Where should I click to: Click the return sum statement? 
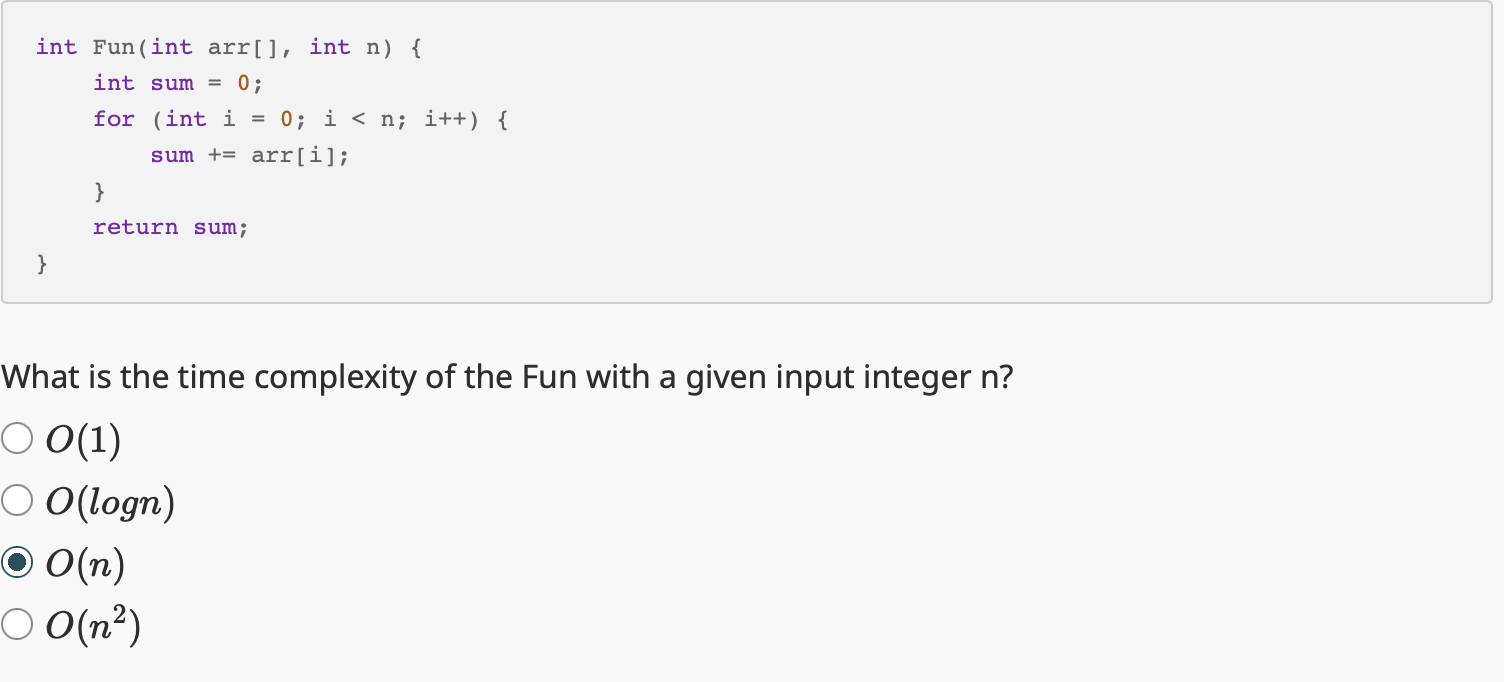(170, 227)
